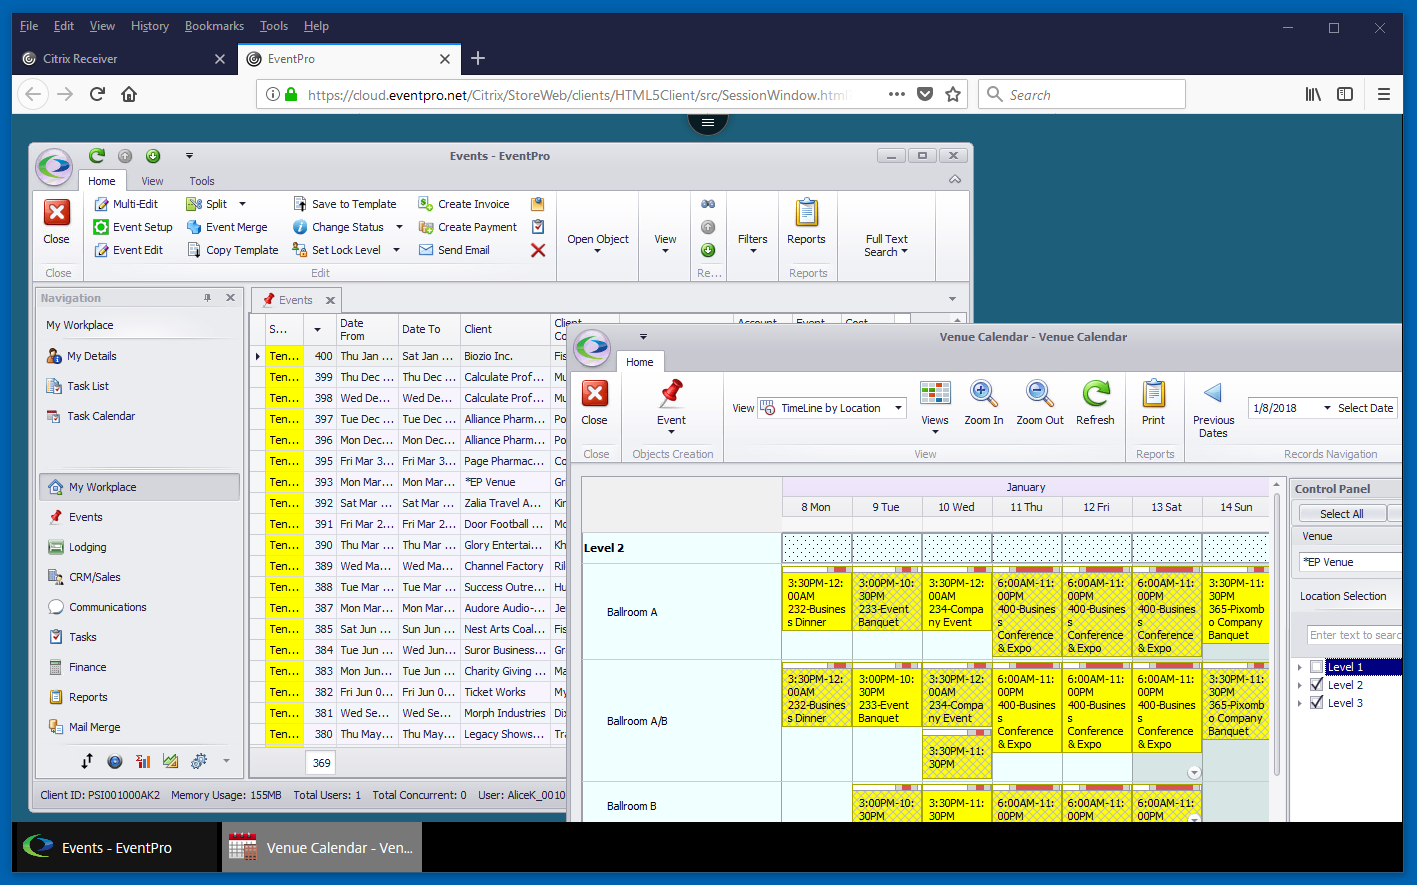Switch to the View tab in Events ribbon
Image resolution: width=1417 pixels, height=885 pixels.
pos(152,181)
